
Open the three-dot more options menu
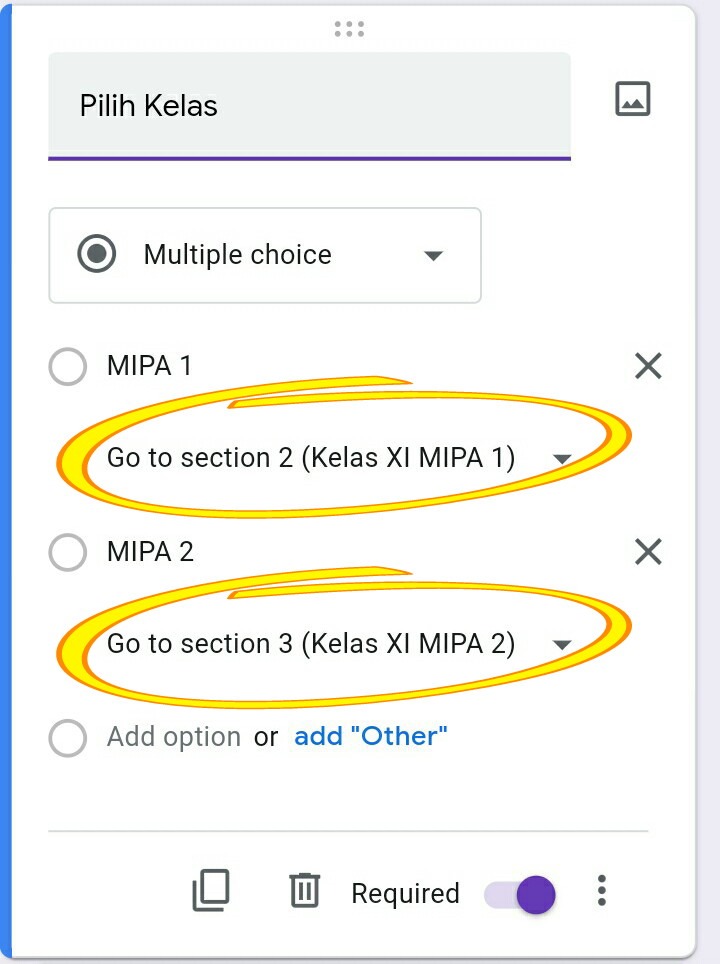click(x=601, y=890)
